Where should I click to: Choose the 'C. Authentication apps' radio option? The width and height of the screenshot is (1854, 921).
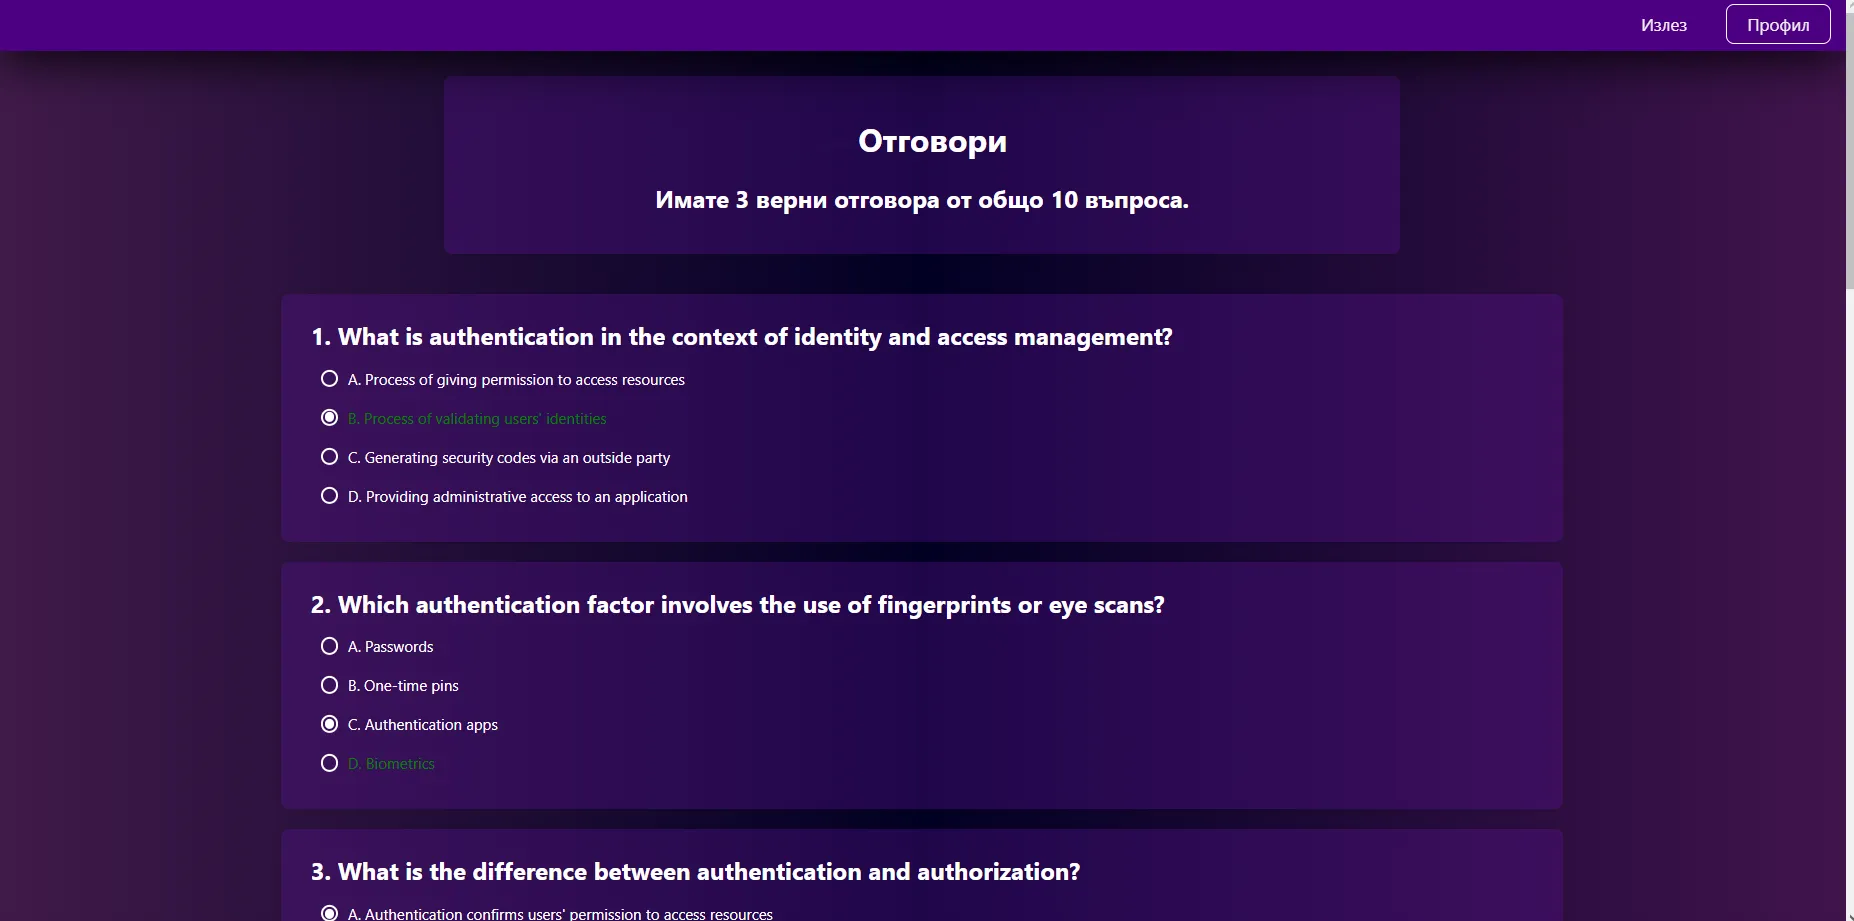(x=329, y=724)
